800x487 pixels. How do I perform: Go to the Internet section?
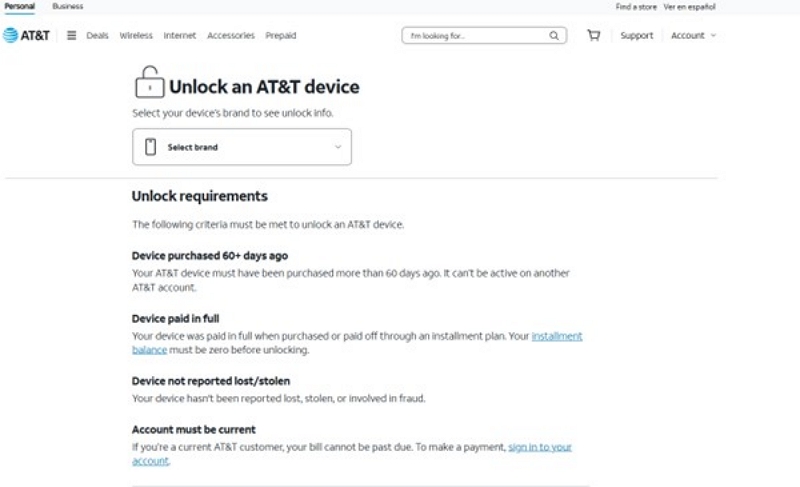click(180, 36)
